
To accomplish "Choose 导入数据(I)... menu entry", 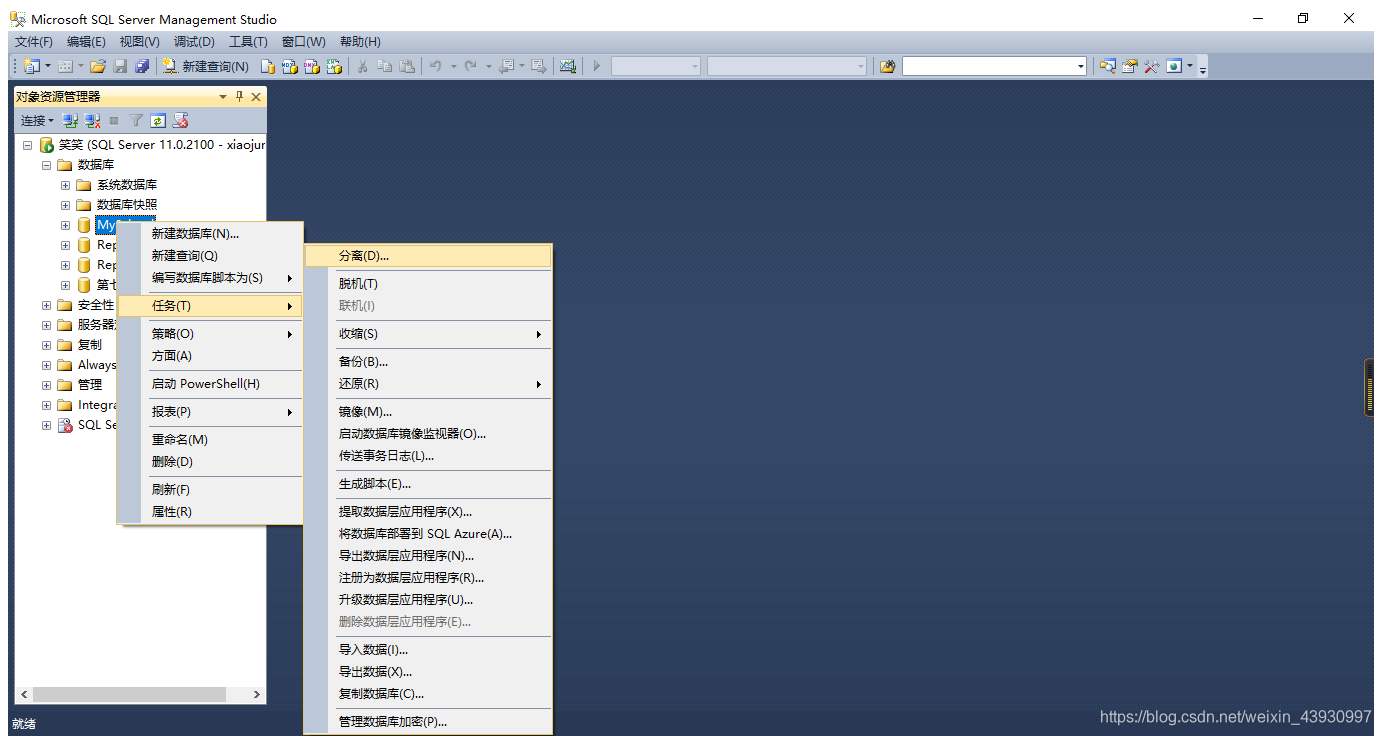I will coord(428,650).
